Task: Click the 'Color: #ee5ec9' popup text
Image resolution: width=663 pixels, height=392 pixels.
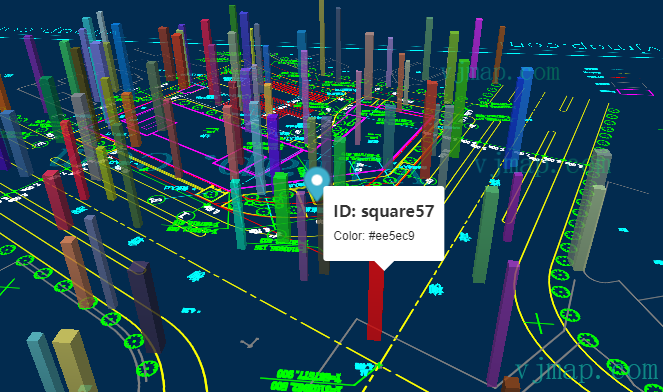Action: pos(374,236)
